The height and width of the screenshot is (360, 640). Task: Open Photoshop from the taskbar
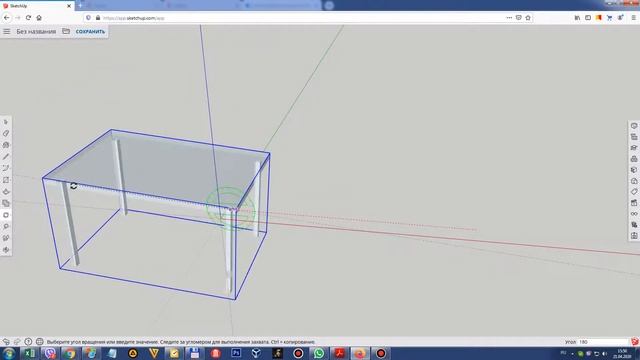[x=236, y=353]
